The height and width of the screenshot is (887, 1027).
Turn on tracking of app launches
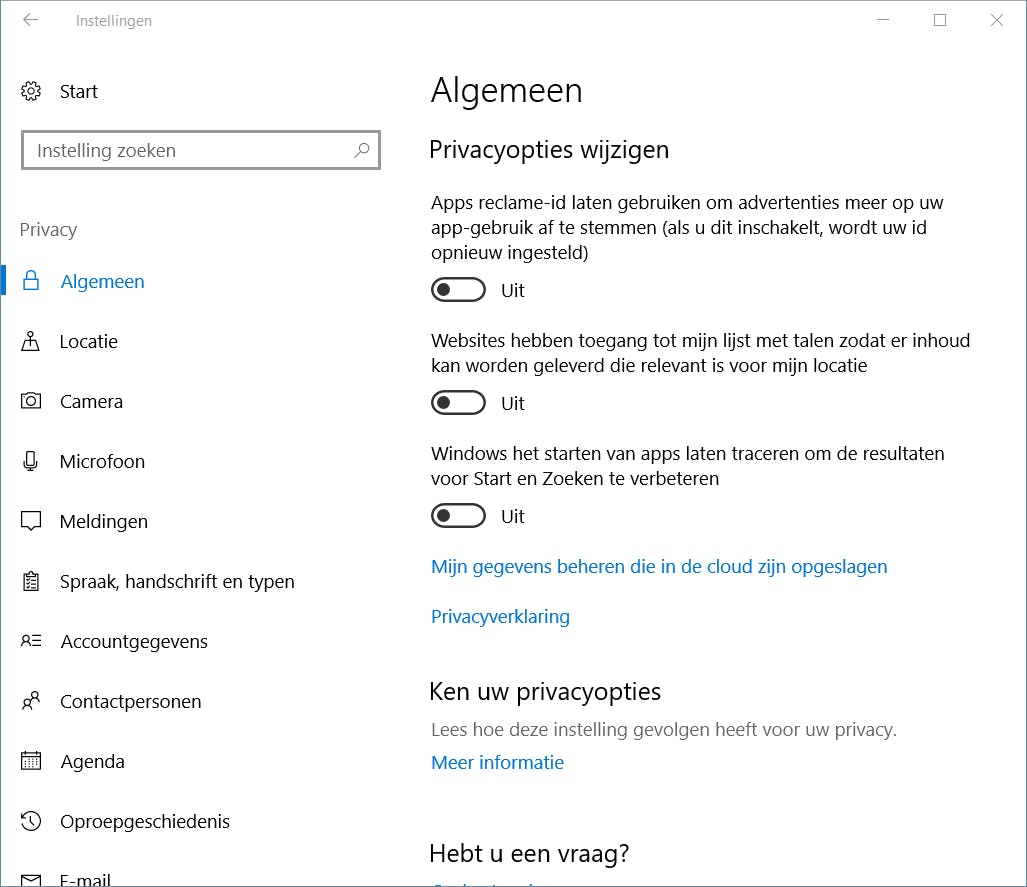[458, 517]
